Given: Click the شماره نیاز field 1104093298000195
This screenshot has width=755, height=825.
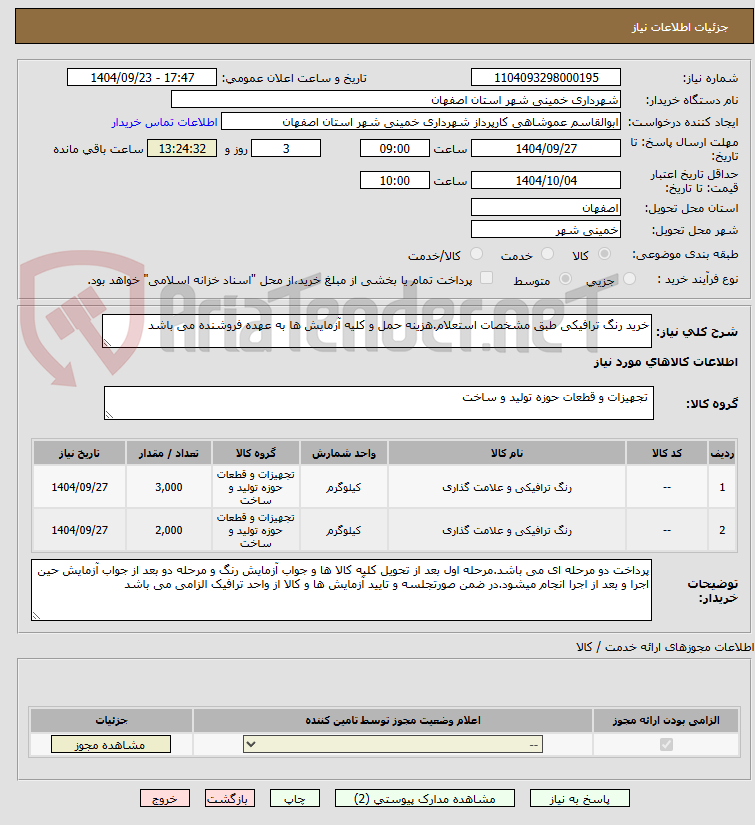Looking at the screenshot, I should (546, 77).
